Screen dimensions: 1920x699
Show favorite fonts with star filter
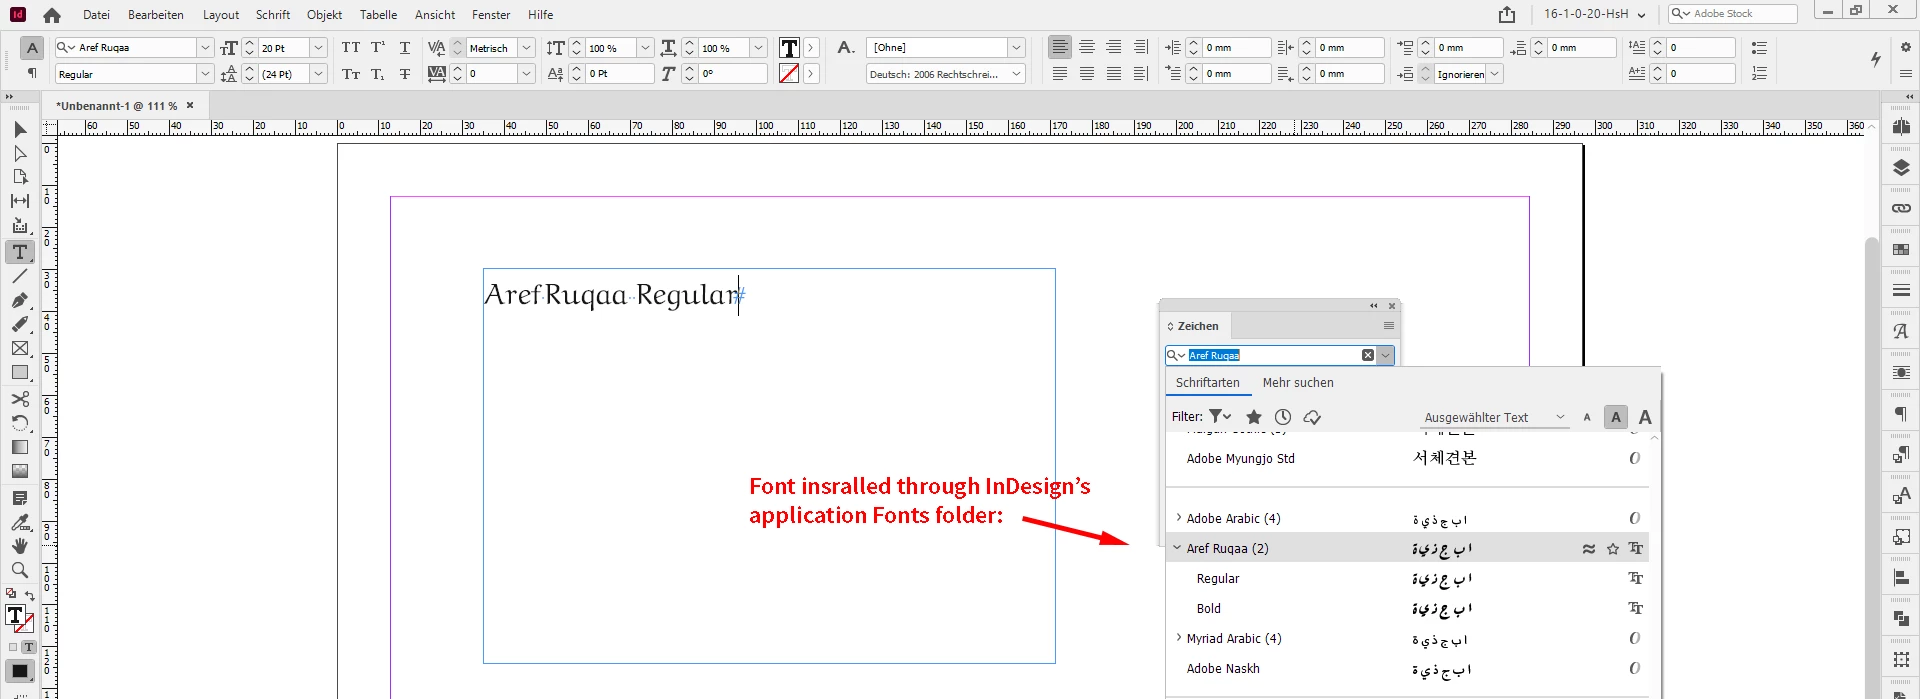(x=1254, y=417)
